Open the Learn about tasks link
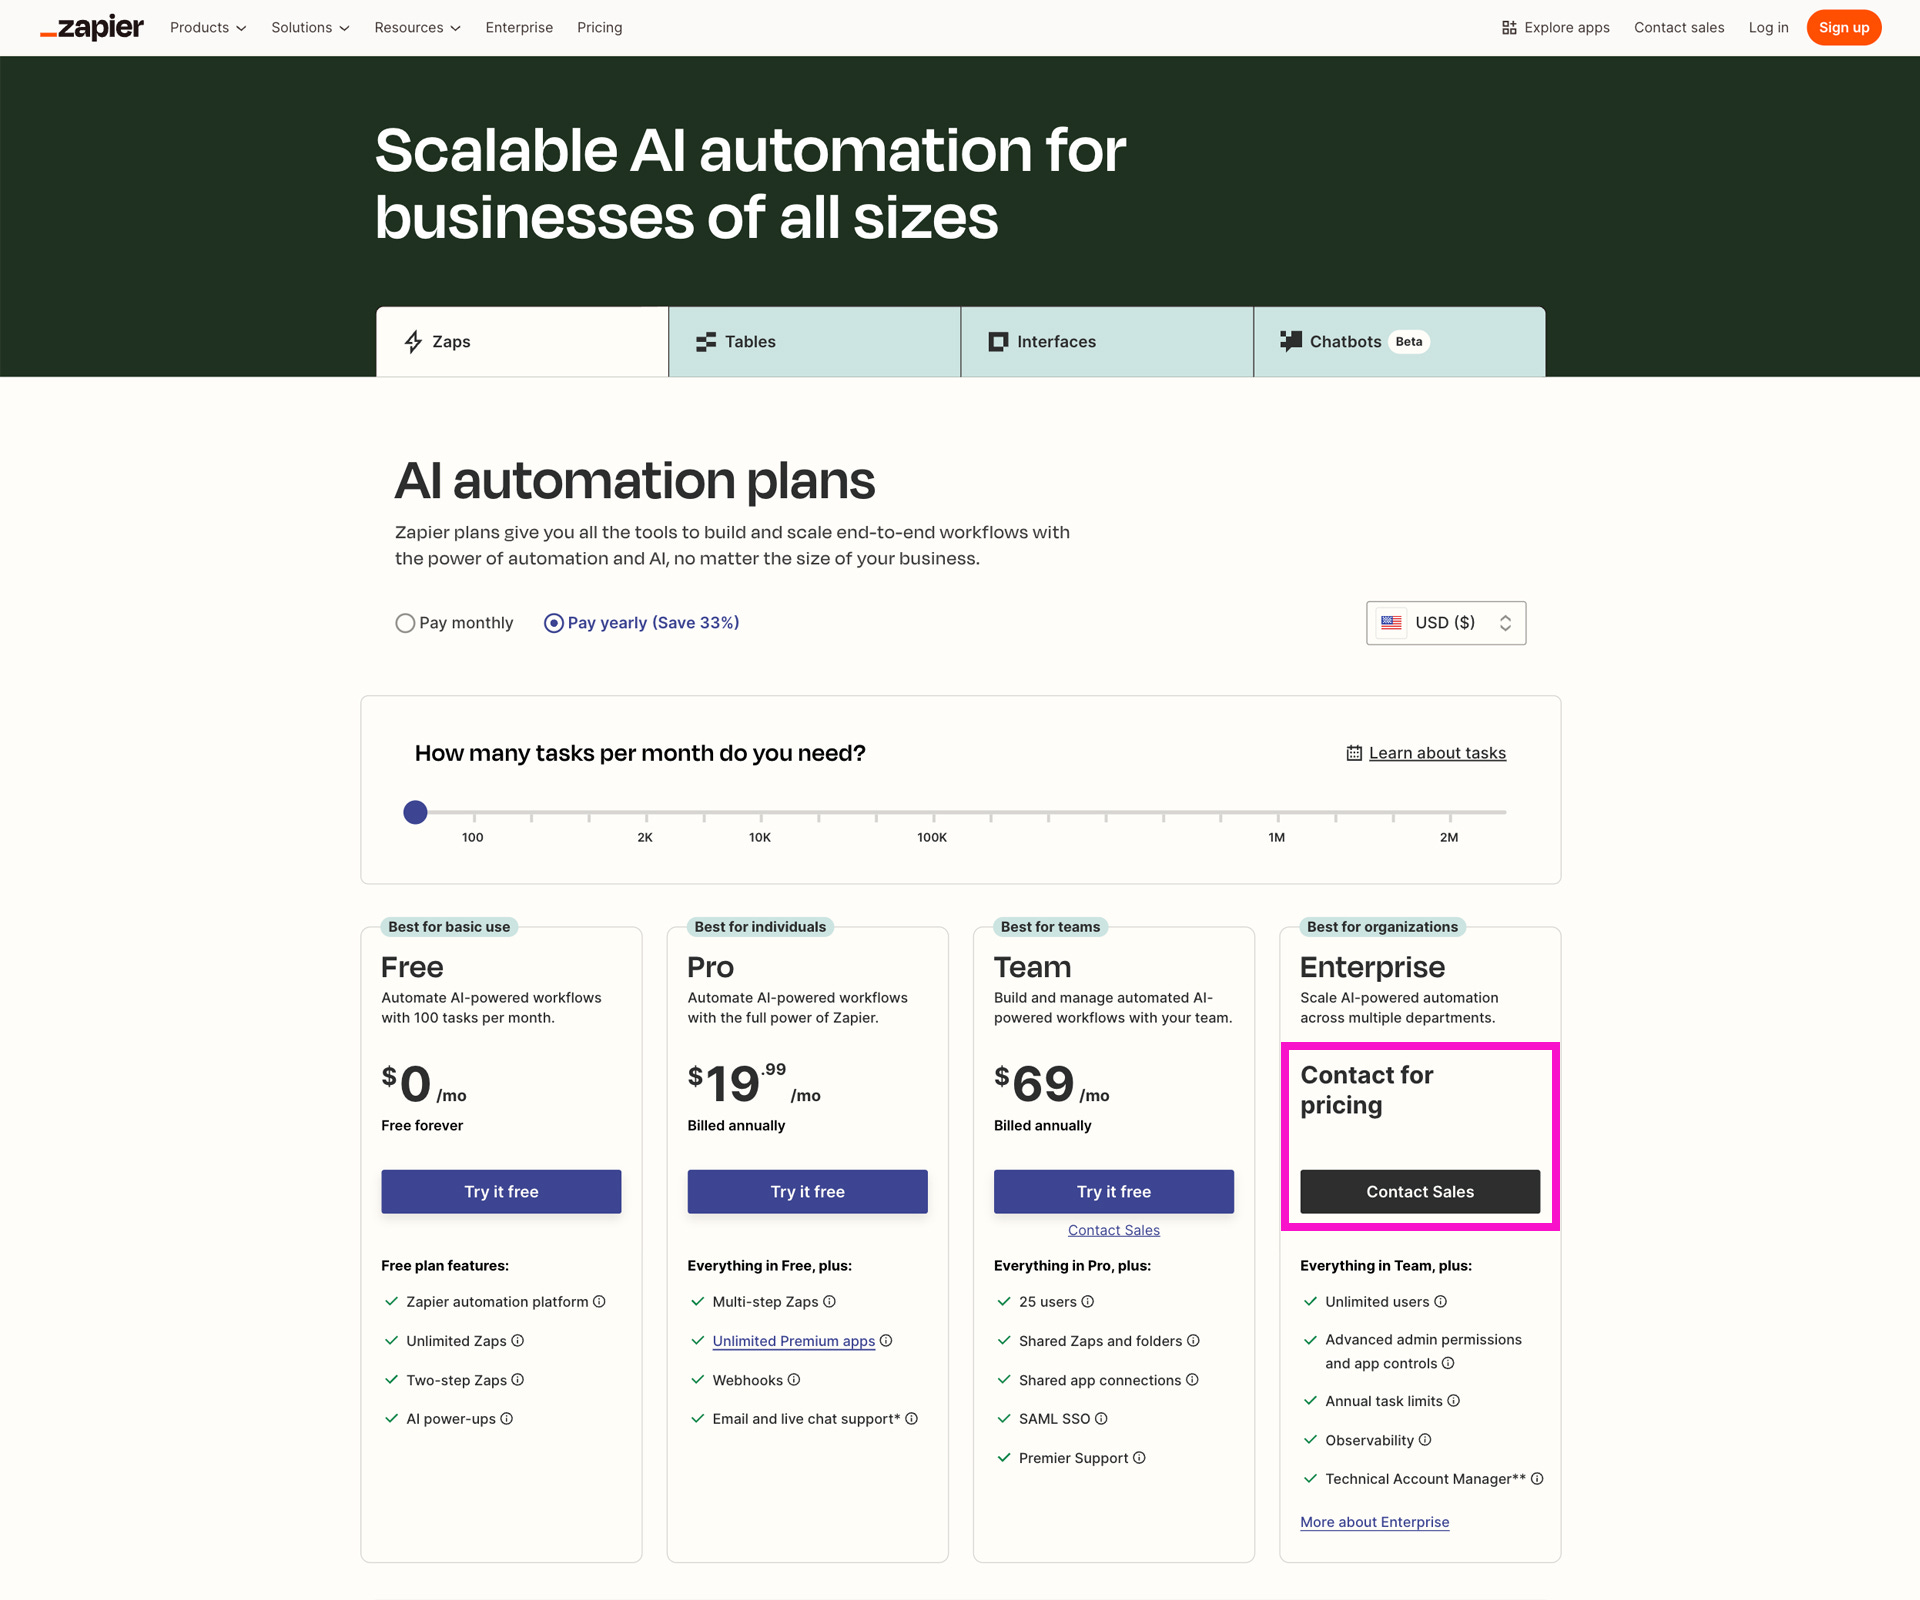Screen dimensions: 1920x1600 1436,753
